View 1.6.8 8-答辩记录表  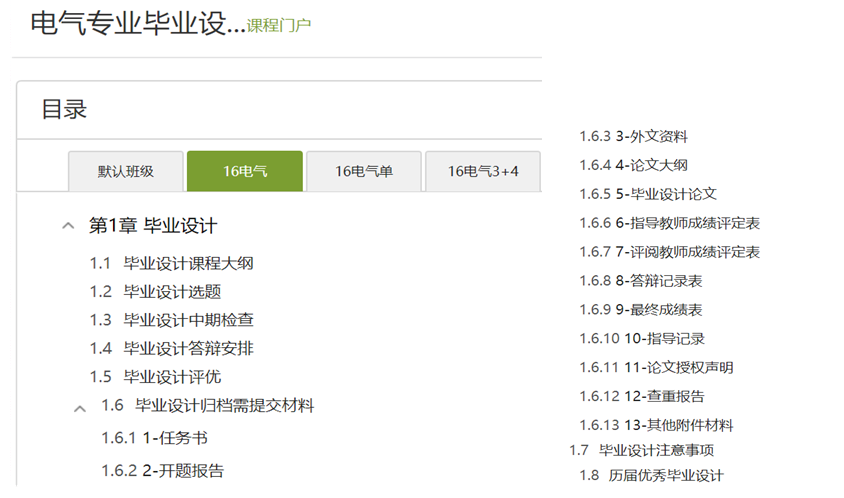(x=641, y=281)
